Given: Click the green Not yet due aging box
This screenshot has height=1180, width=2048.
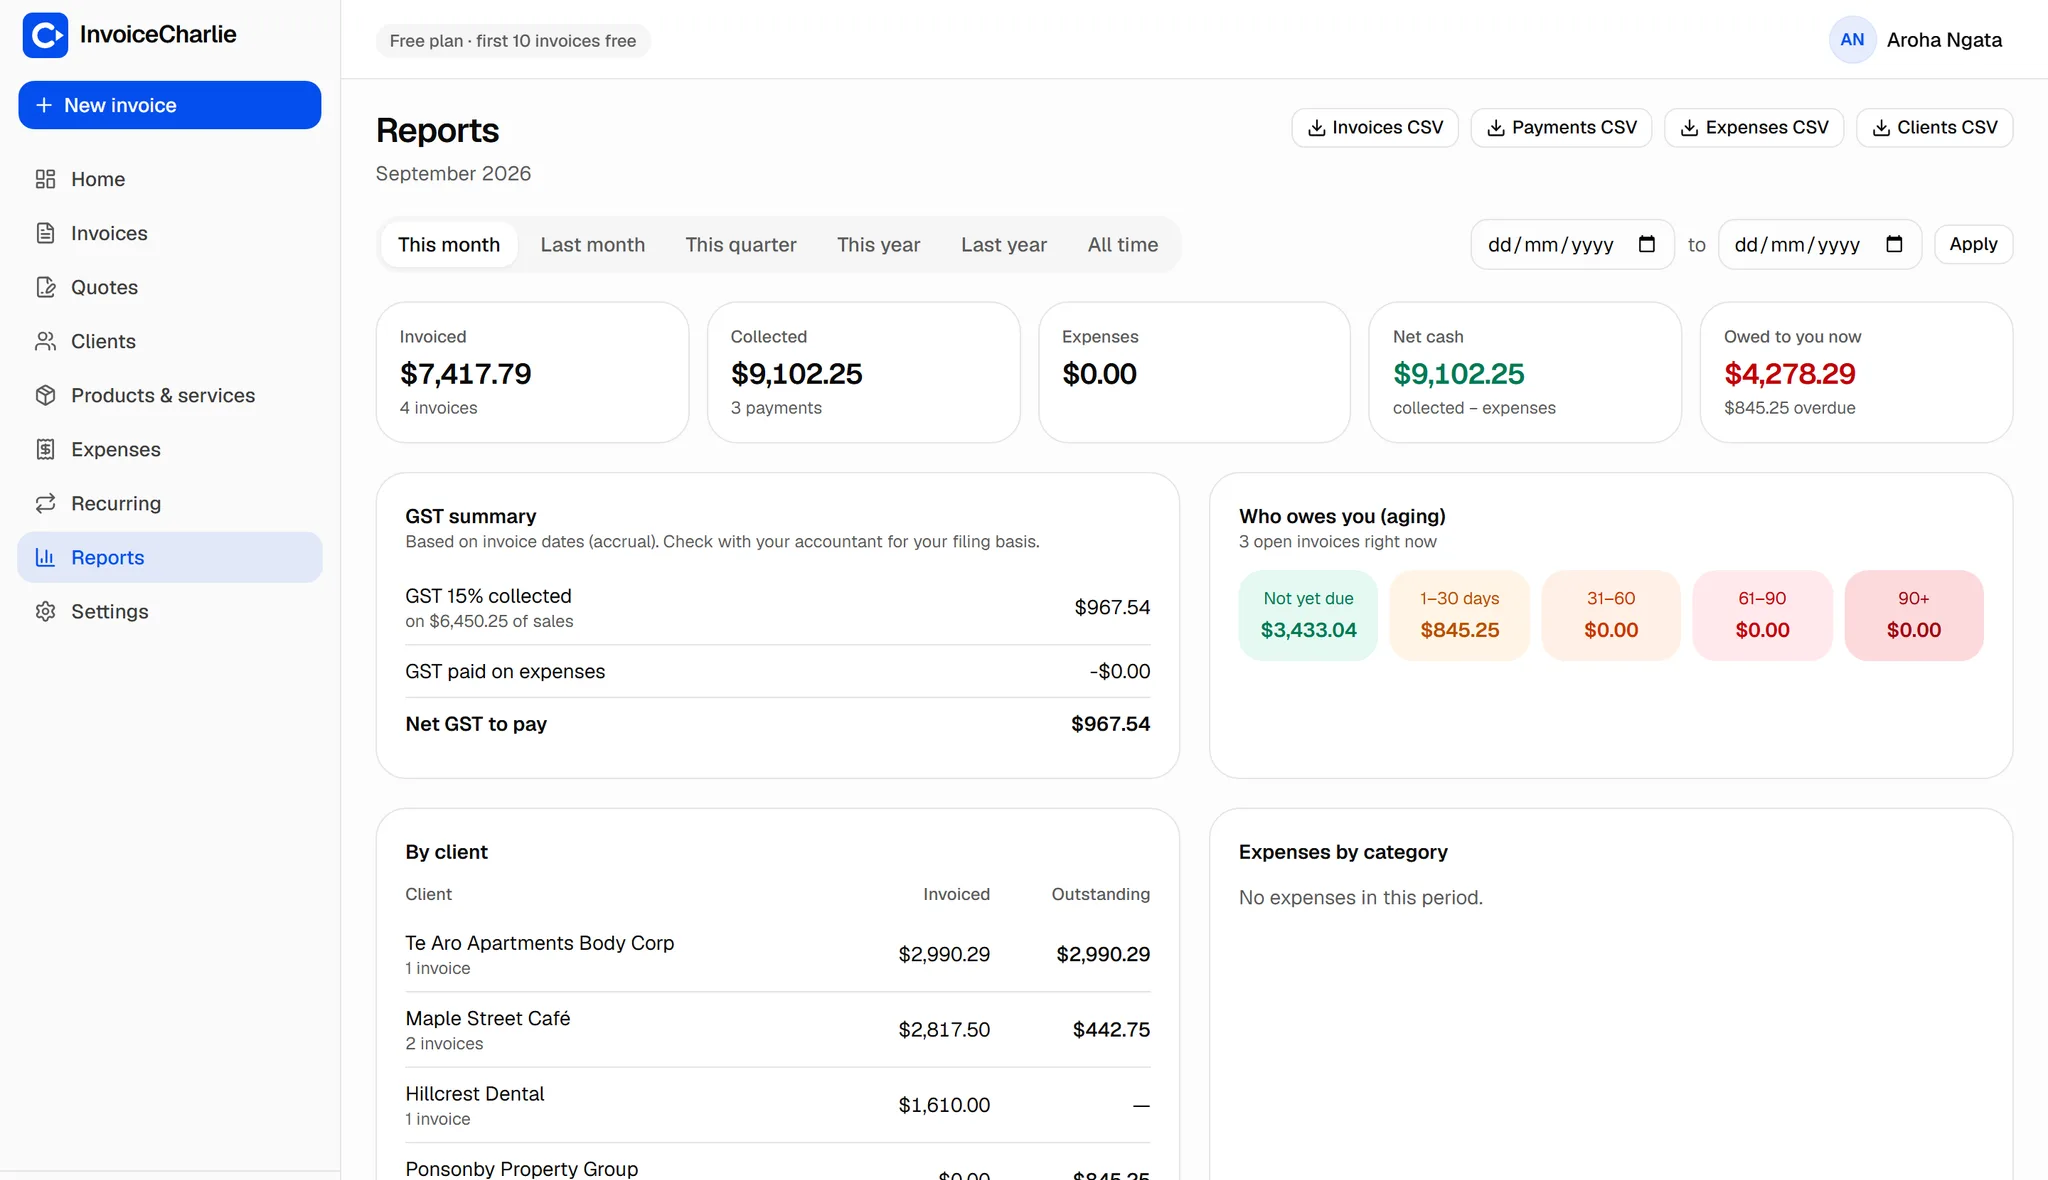Looking at the screenshot, I should (x=1308, y=615).
